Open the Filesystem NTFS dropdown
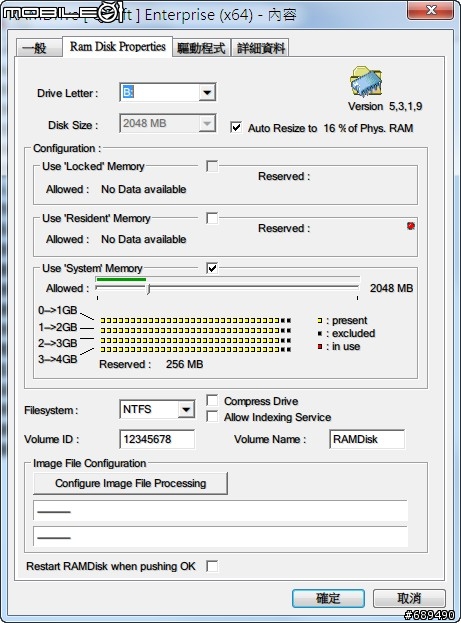Screen dimensions: 461x623 point(186,409)
